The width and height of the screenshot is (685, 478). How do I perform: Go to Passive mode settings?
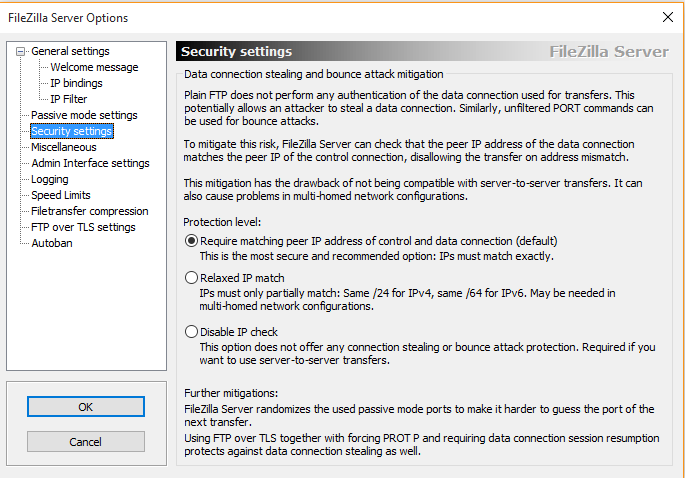(x=84, y=115)
